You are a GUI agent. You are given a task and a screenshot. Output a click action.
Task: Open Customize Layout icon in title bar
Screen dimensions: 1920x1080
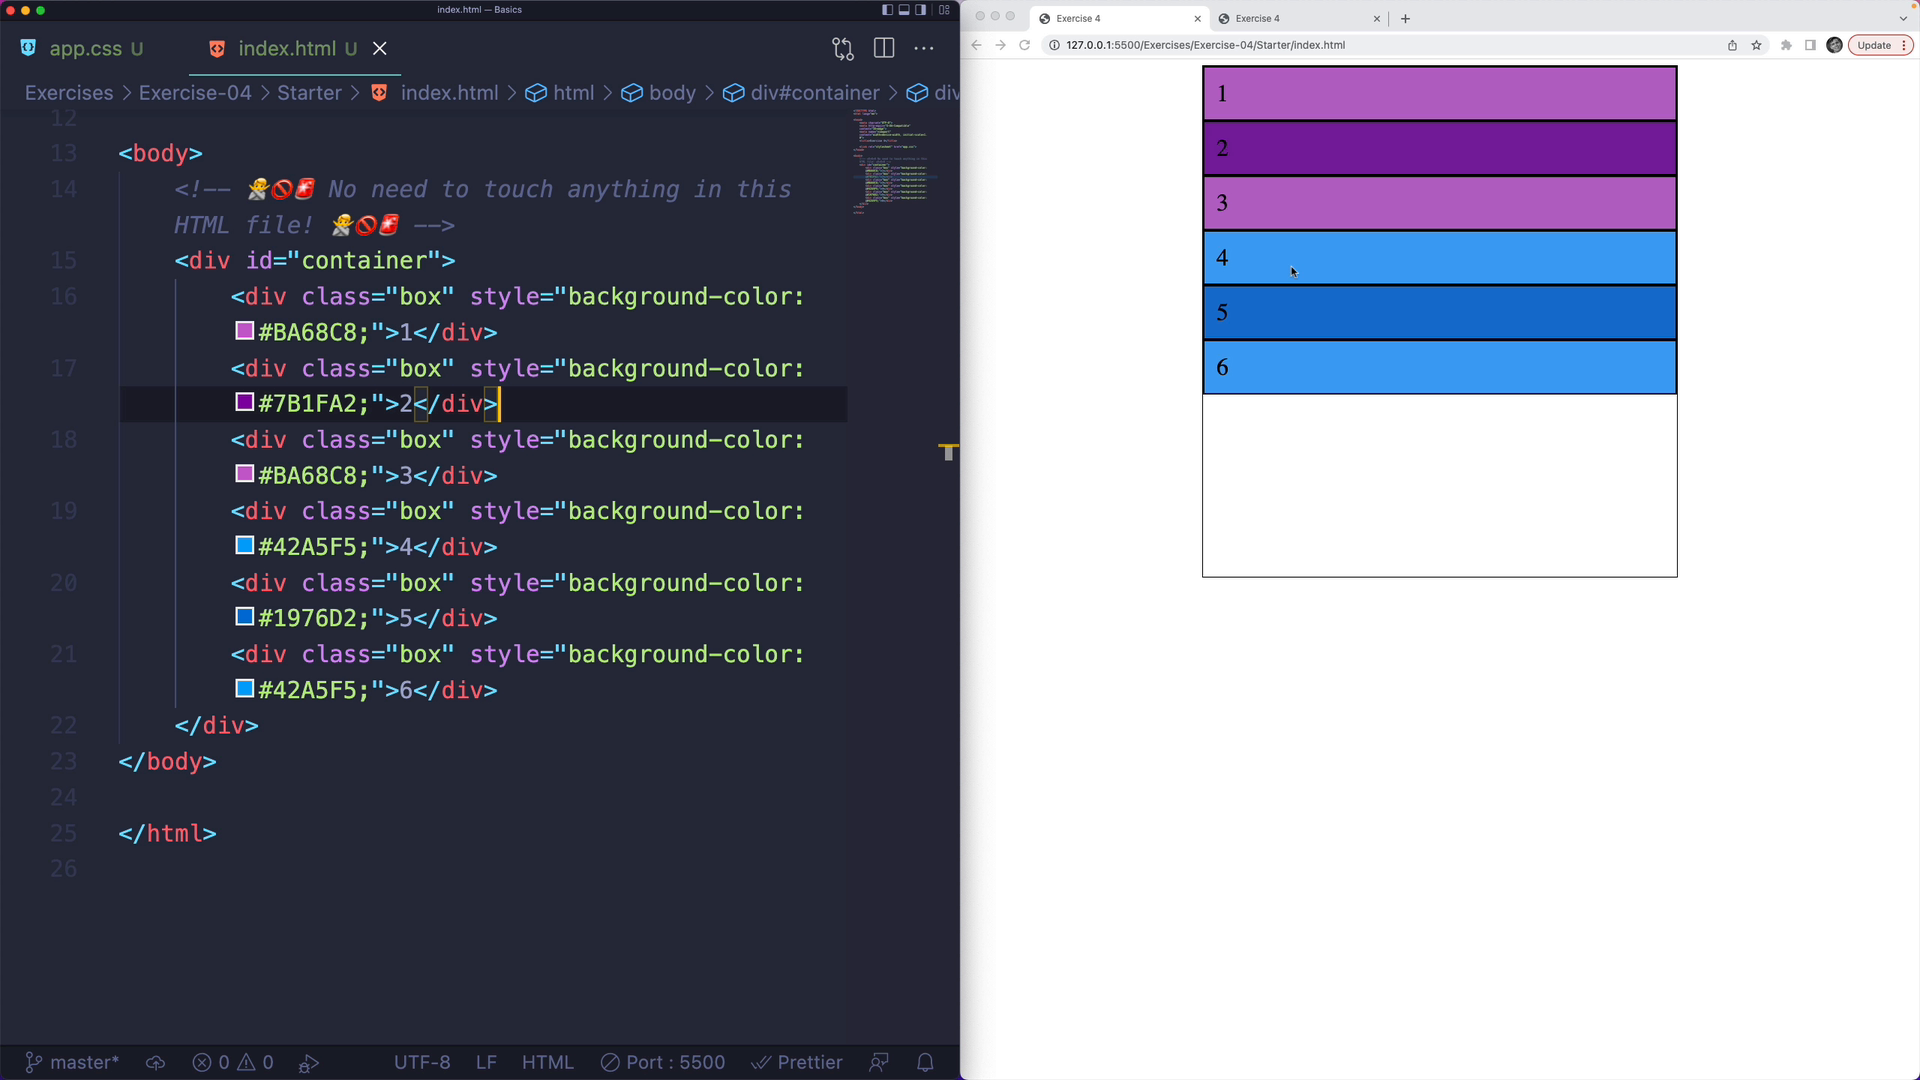click(x=944, y=10)
